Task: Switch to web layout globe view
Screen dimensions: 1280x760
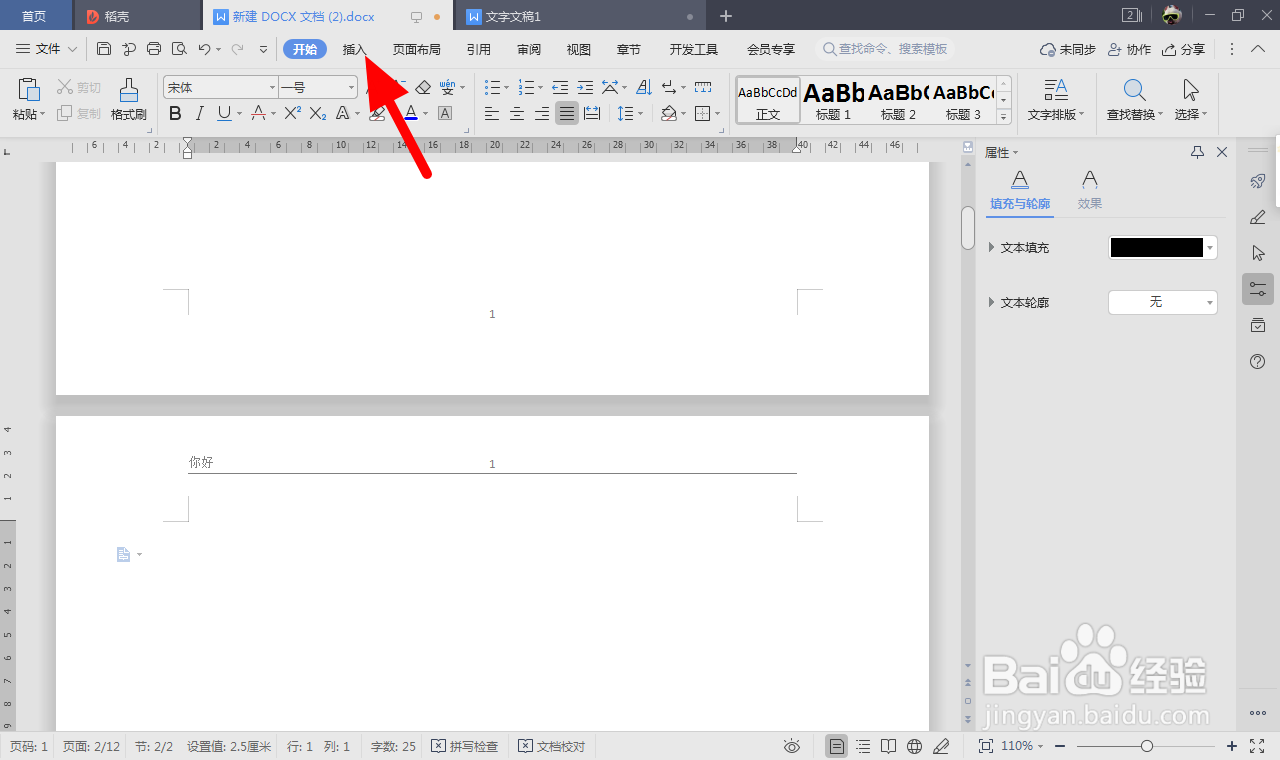Action: (x=914, y=746)
